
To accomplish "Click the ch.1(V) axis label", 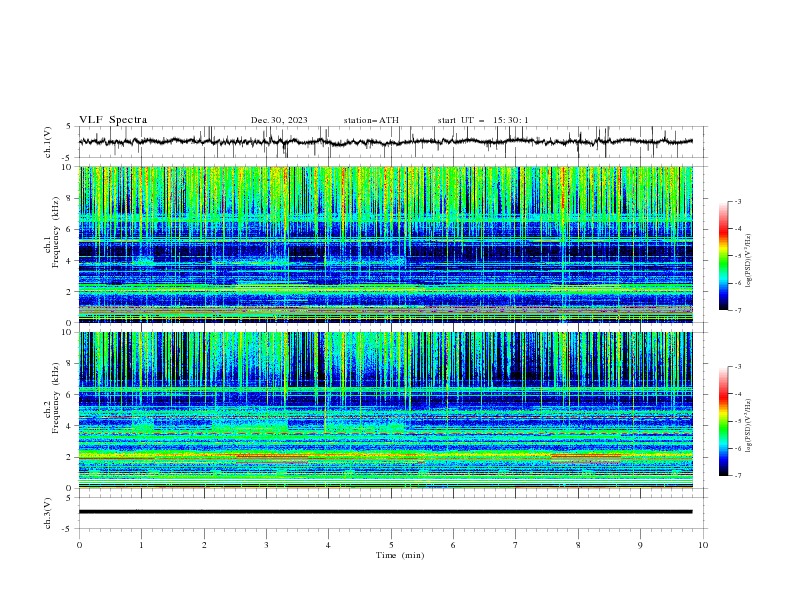I will (x=48, y=142).
